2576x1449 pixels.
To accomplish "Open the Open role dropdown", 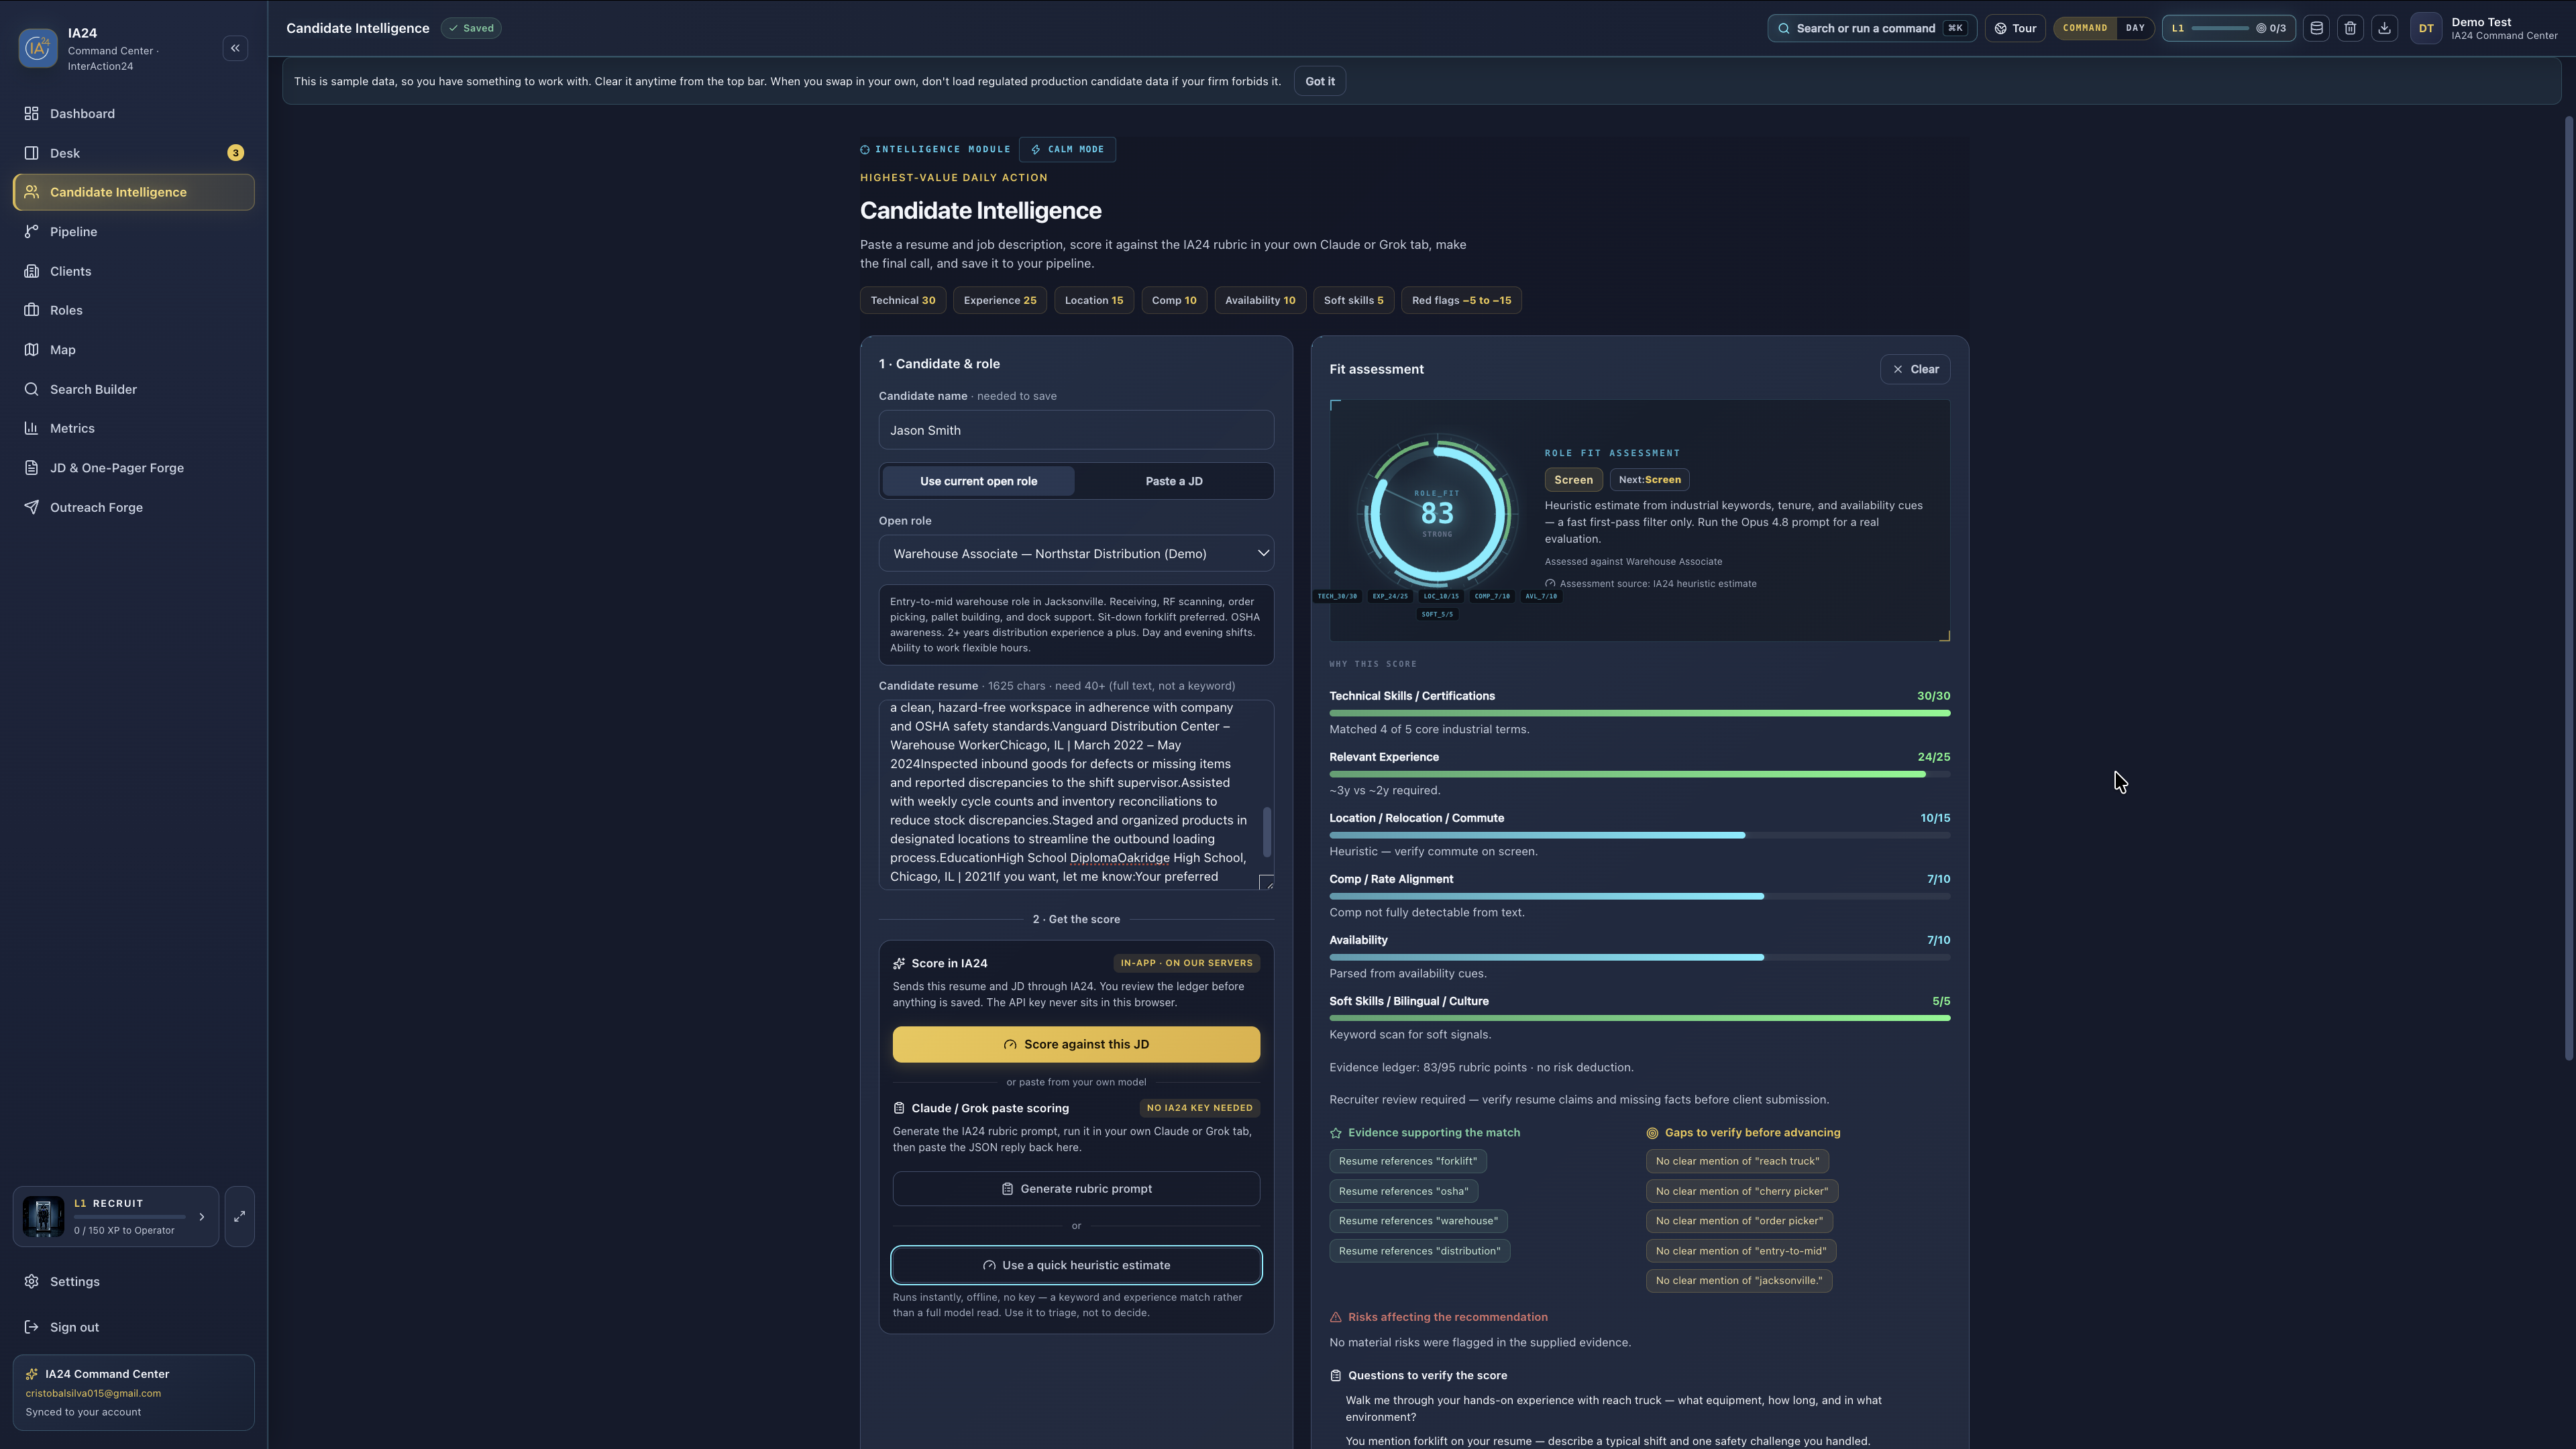I will (1076, 554).
